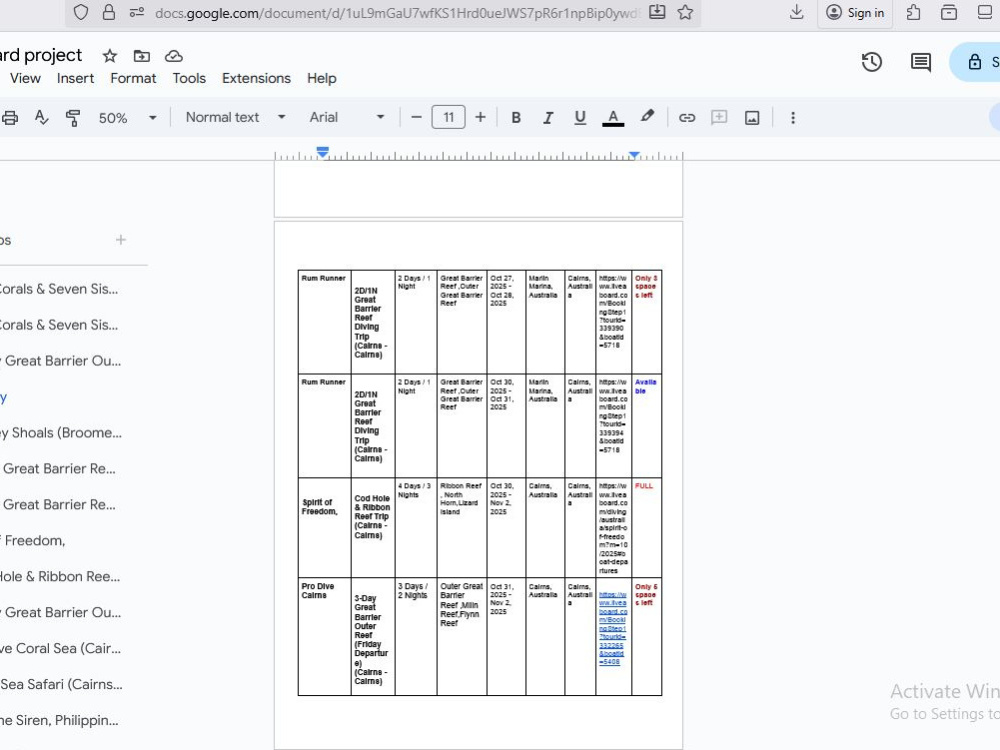This screenshot has width=1000, height=750.
Task: Open the Normal text style dropdown
Action: (235, 117)
